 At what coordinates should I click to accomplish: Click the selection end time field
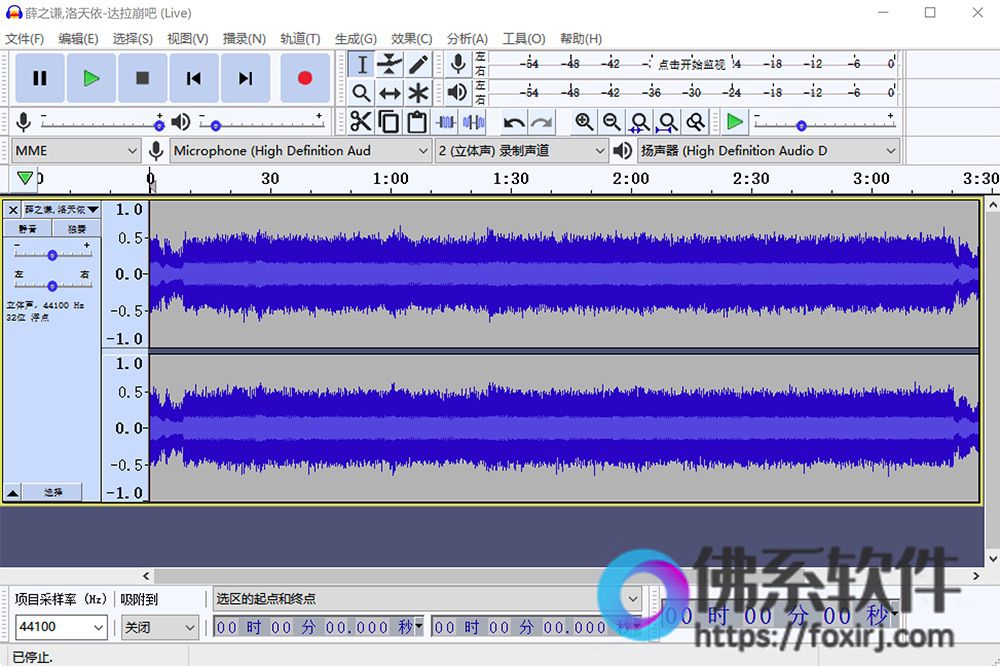tap(536, 627)
